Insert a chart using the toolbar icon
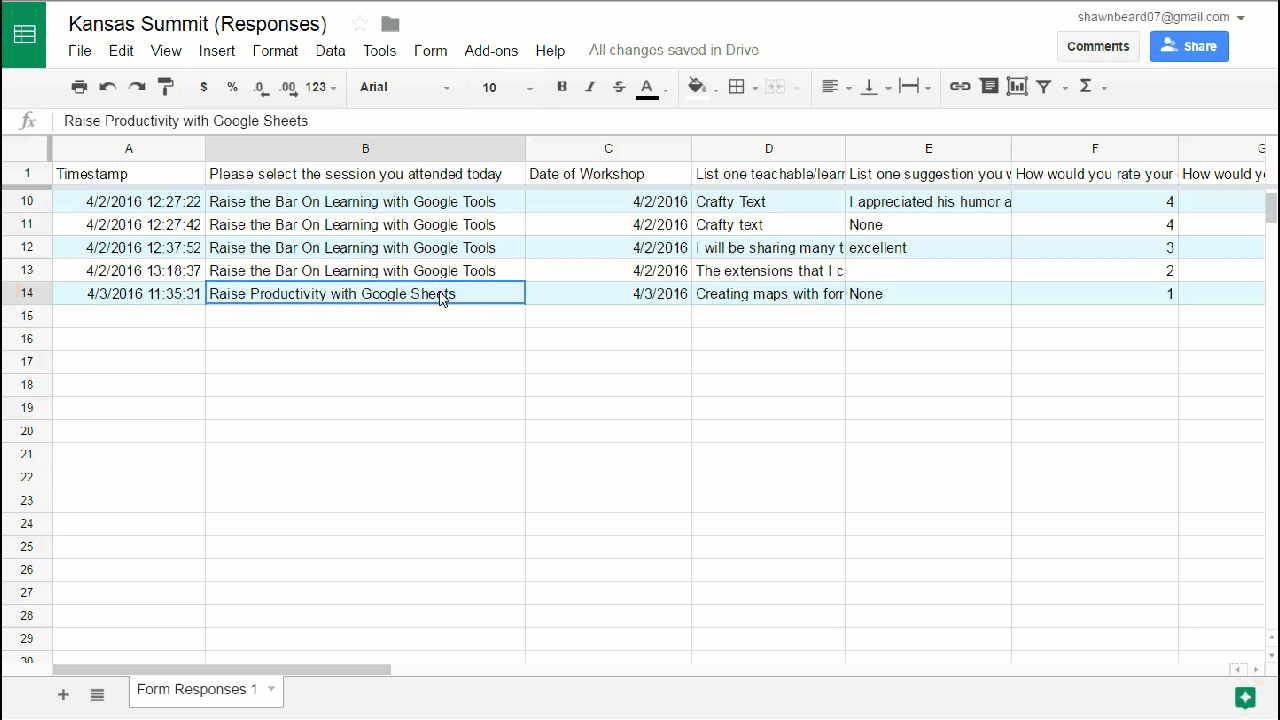 point(1017,87)
